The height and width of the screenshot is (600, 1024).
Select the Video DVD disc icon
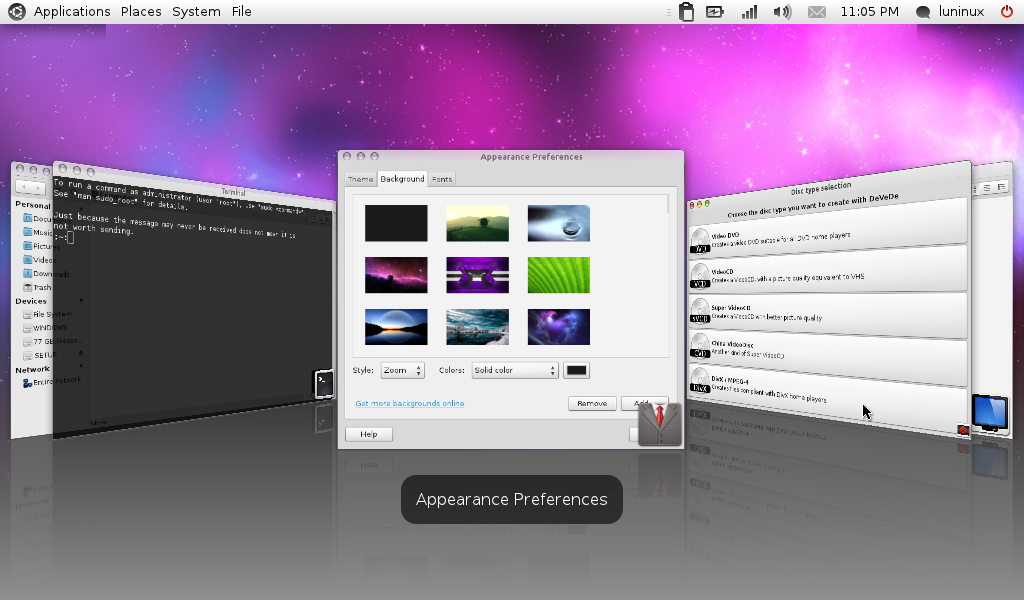[700, 240]
